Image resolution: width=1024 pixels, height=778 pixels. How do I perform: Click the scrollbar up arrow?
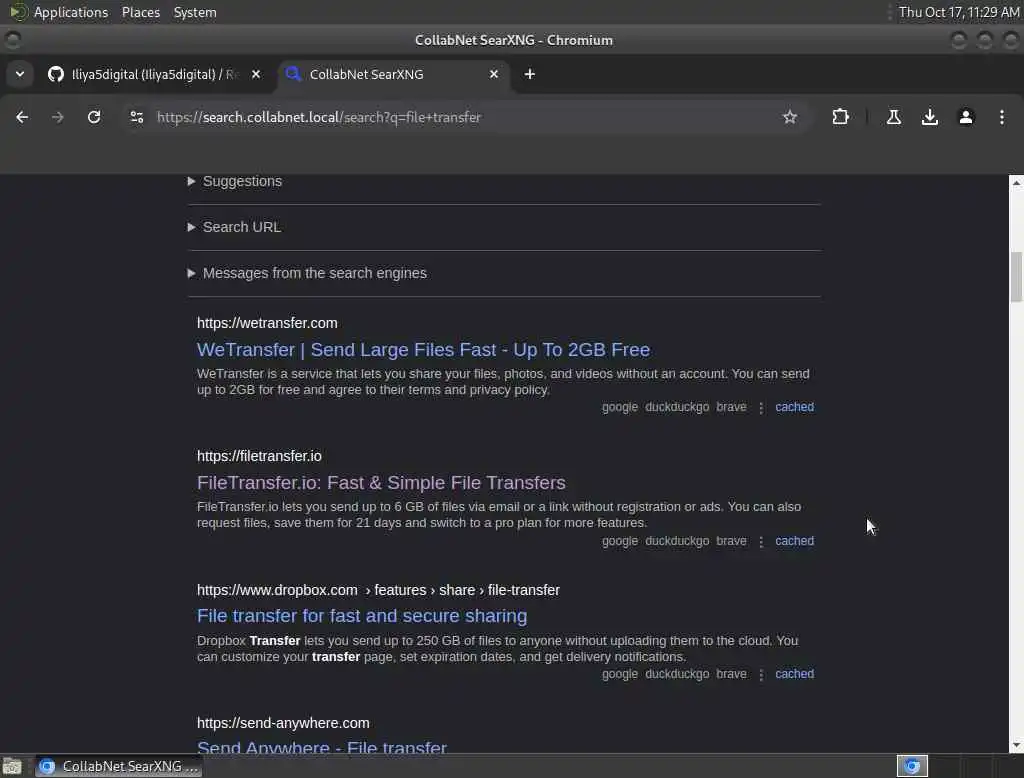coord(1016,183)
